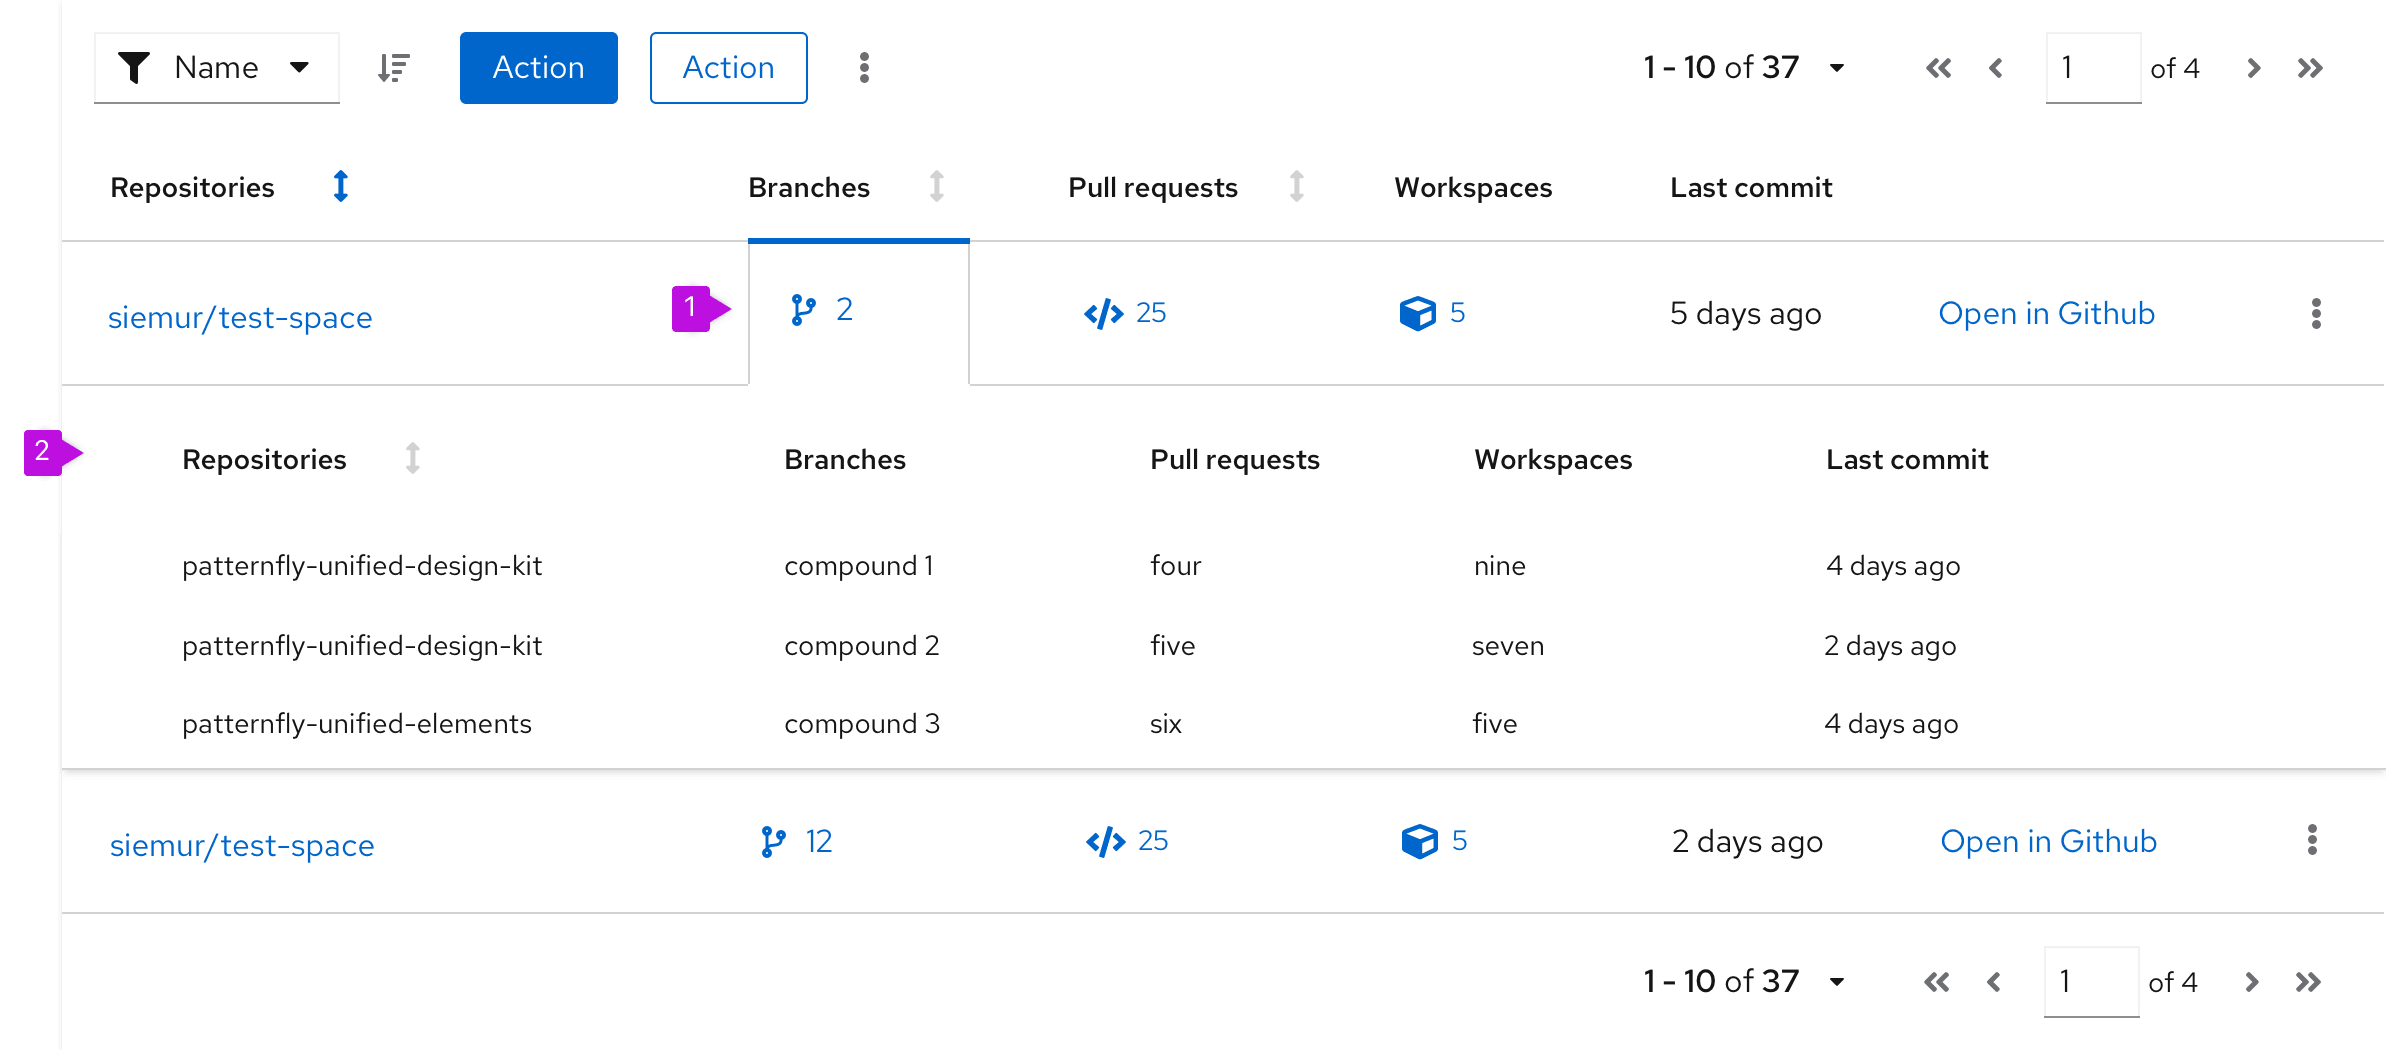The height and width of the screenshot is (1050, 2386).
Task: Jump to first page in top pagination
Action: (x=1938, y=68)
